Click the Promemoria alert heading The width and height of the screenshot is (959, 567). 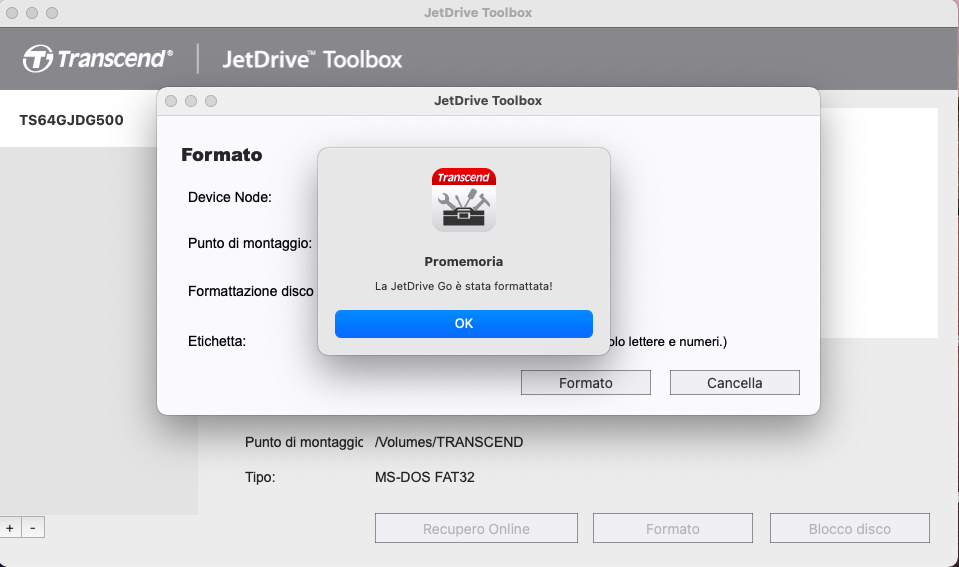click(x=464, y=261)
